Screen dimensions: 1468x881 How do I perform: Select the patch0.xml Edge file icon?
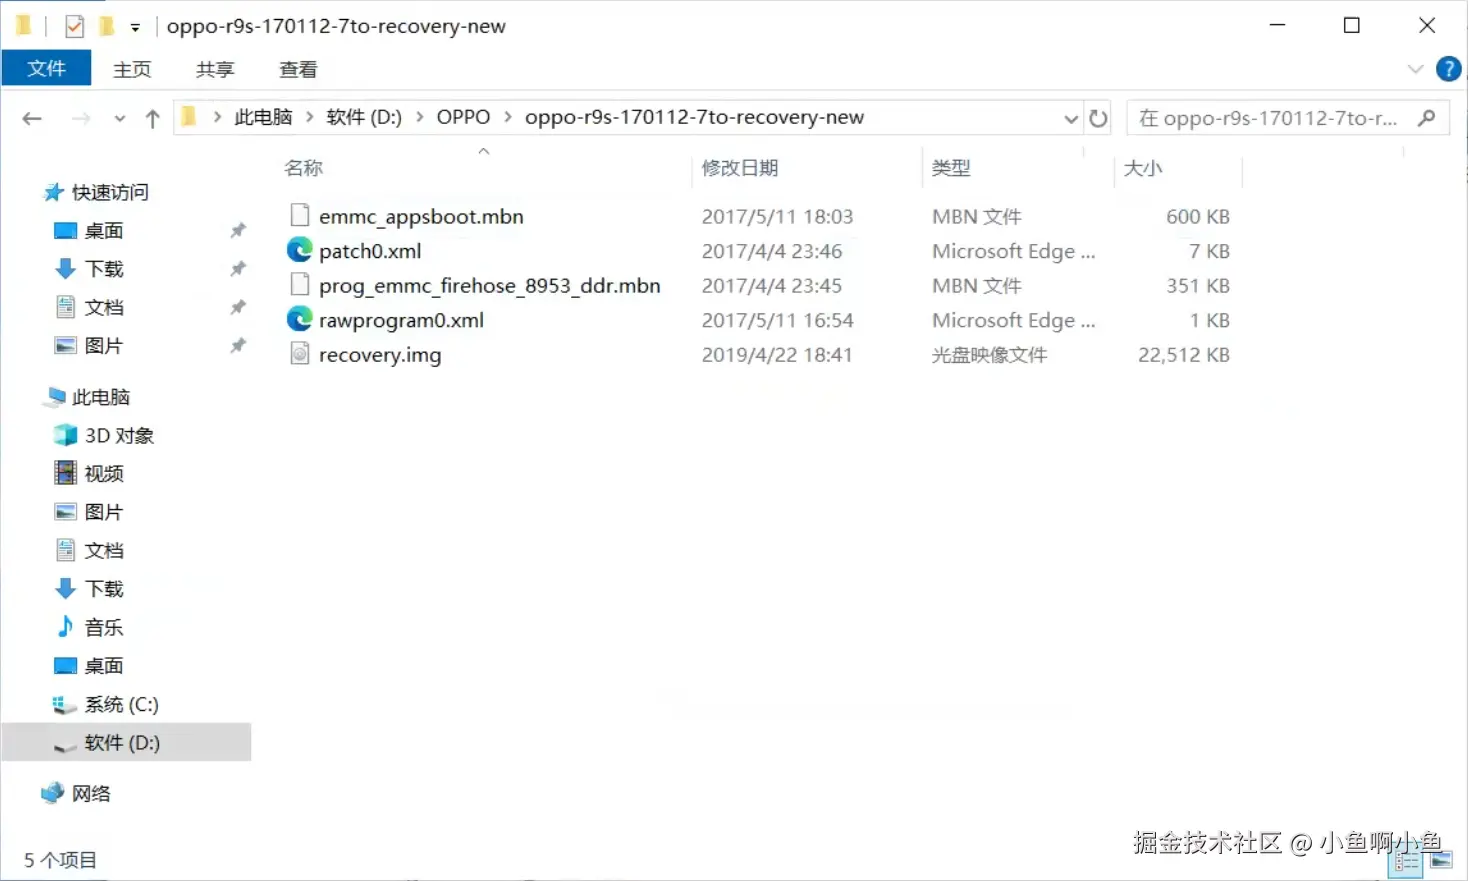coord(299,250)
